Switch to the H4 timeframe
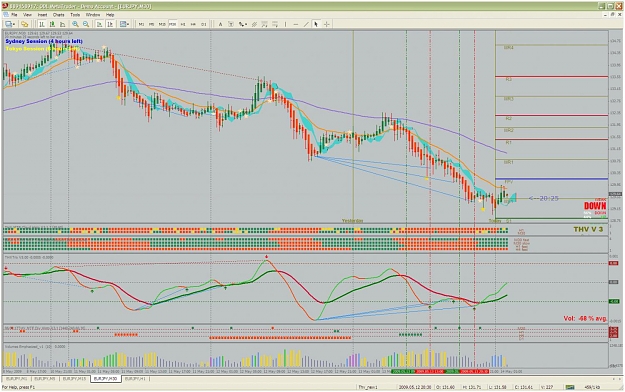The height and width of the screenshot is (392, 625). 193,24
